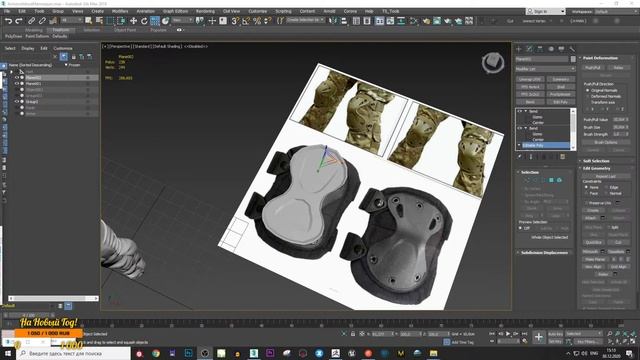640x360 pixels.
Task: Click the Edit Poly modifier button
Action: (560, 102)
